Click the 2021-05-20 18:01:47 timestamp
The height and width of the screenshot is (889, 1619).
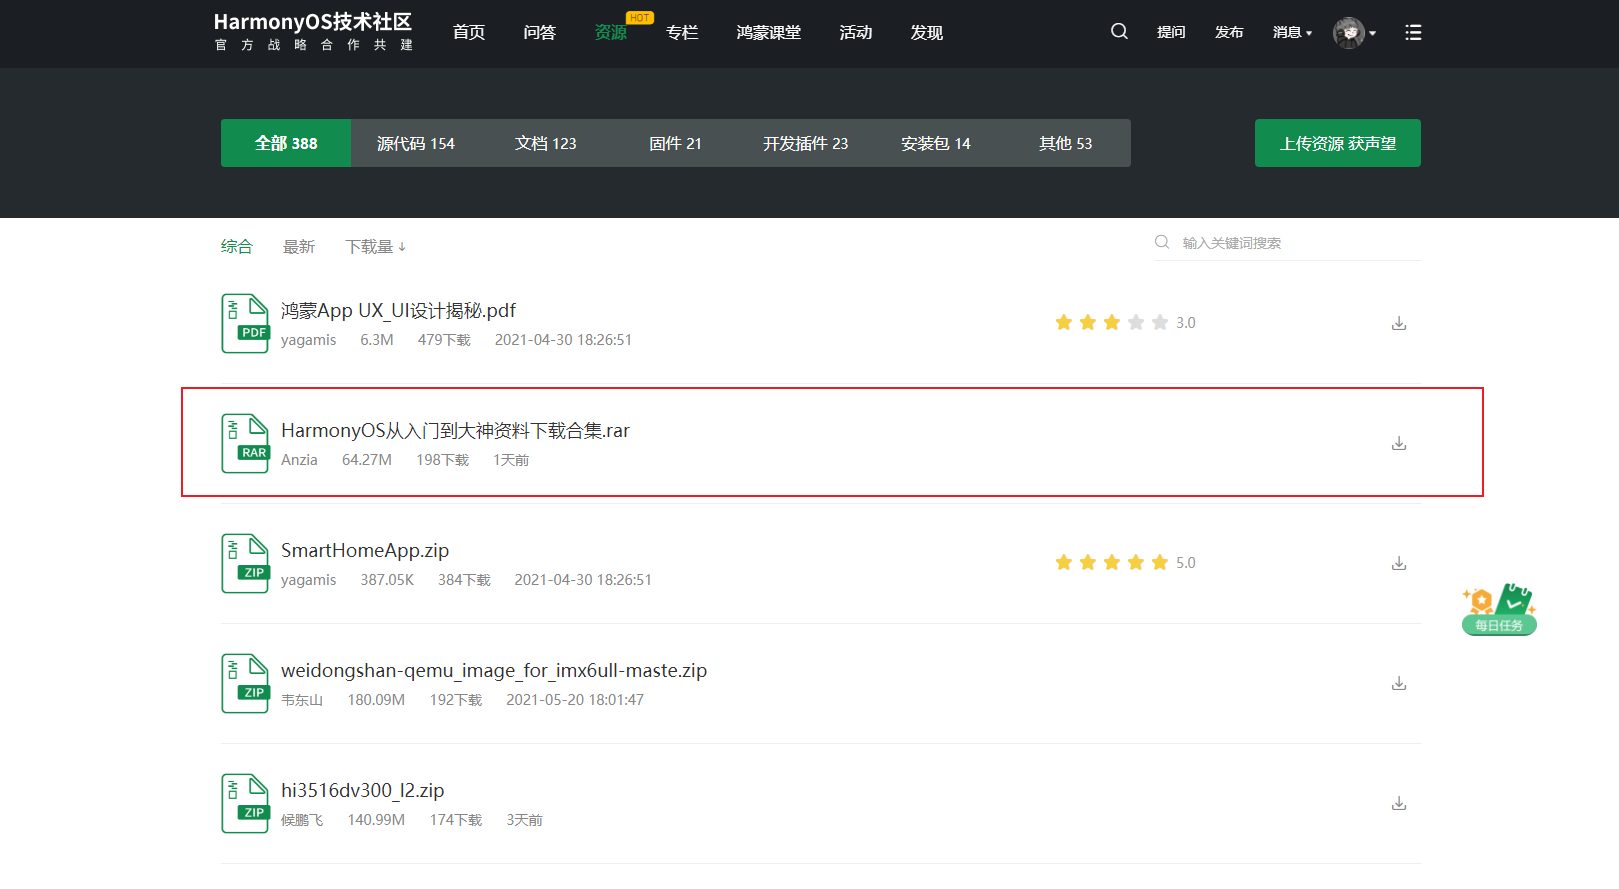[x=575, y=700]
